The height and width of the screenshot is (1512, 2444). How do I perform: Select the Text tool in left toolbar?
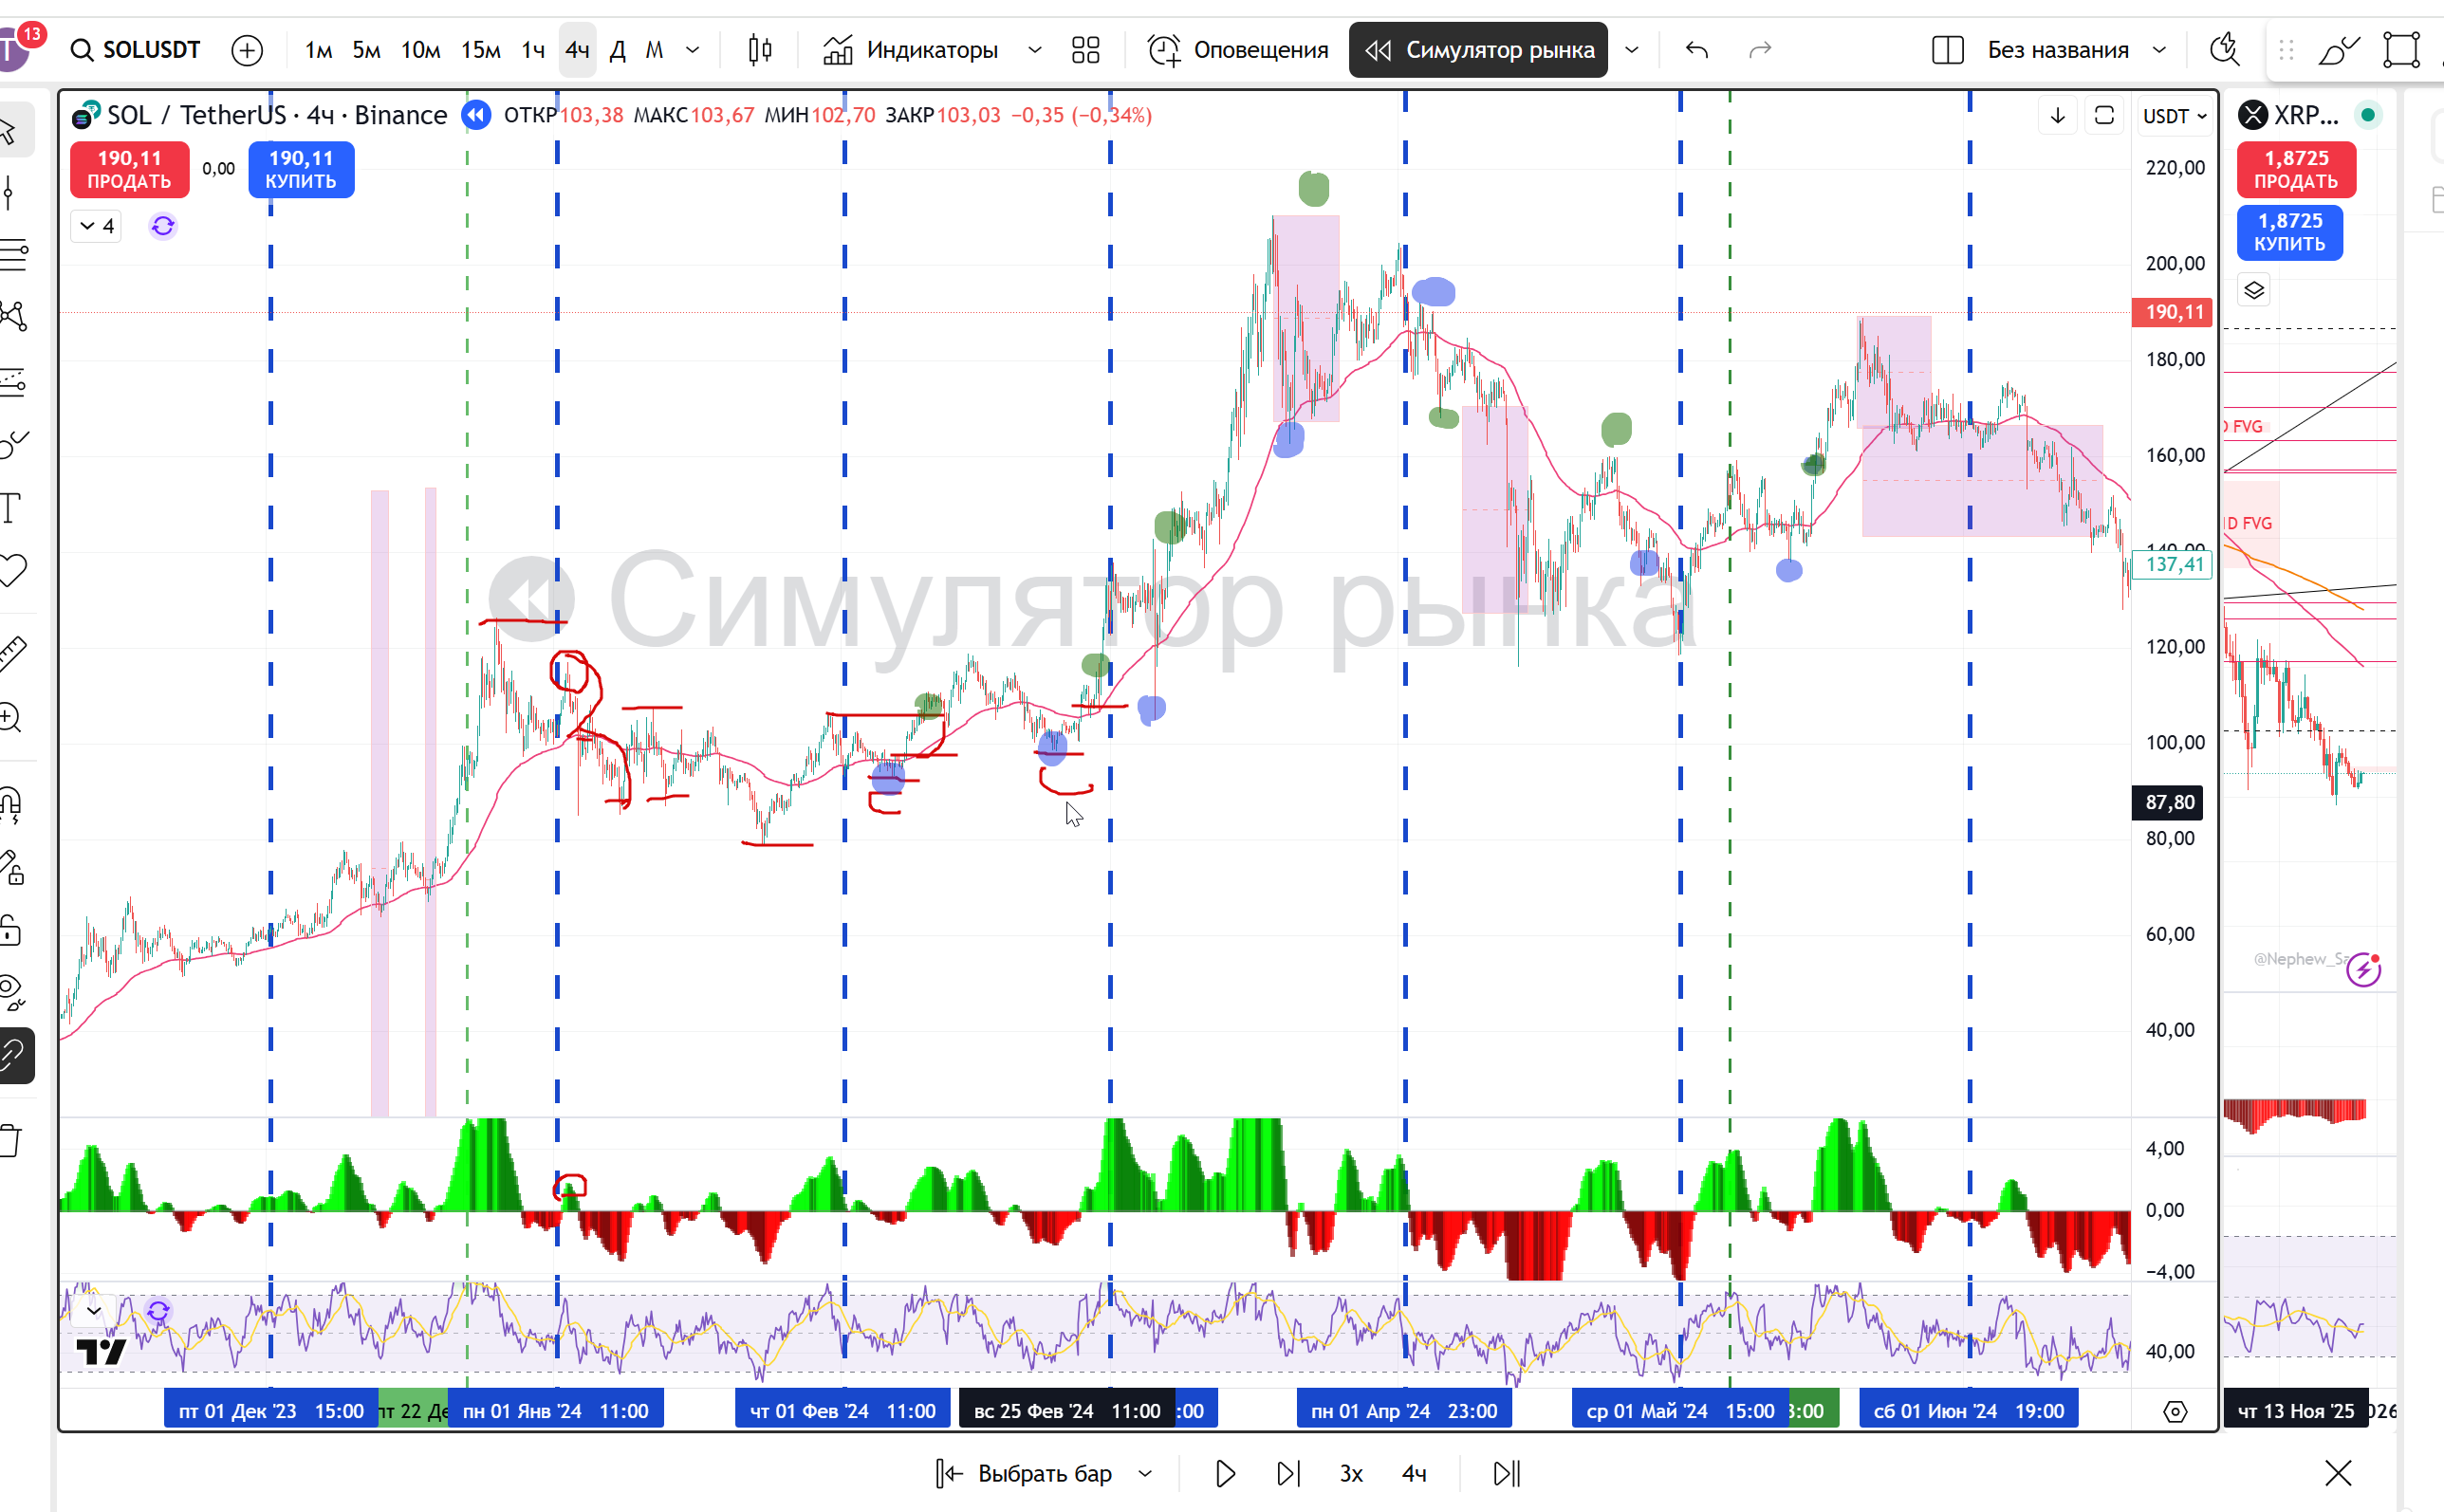(x=12, y=507)
